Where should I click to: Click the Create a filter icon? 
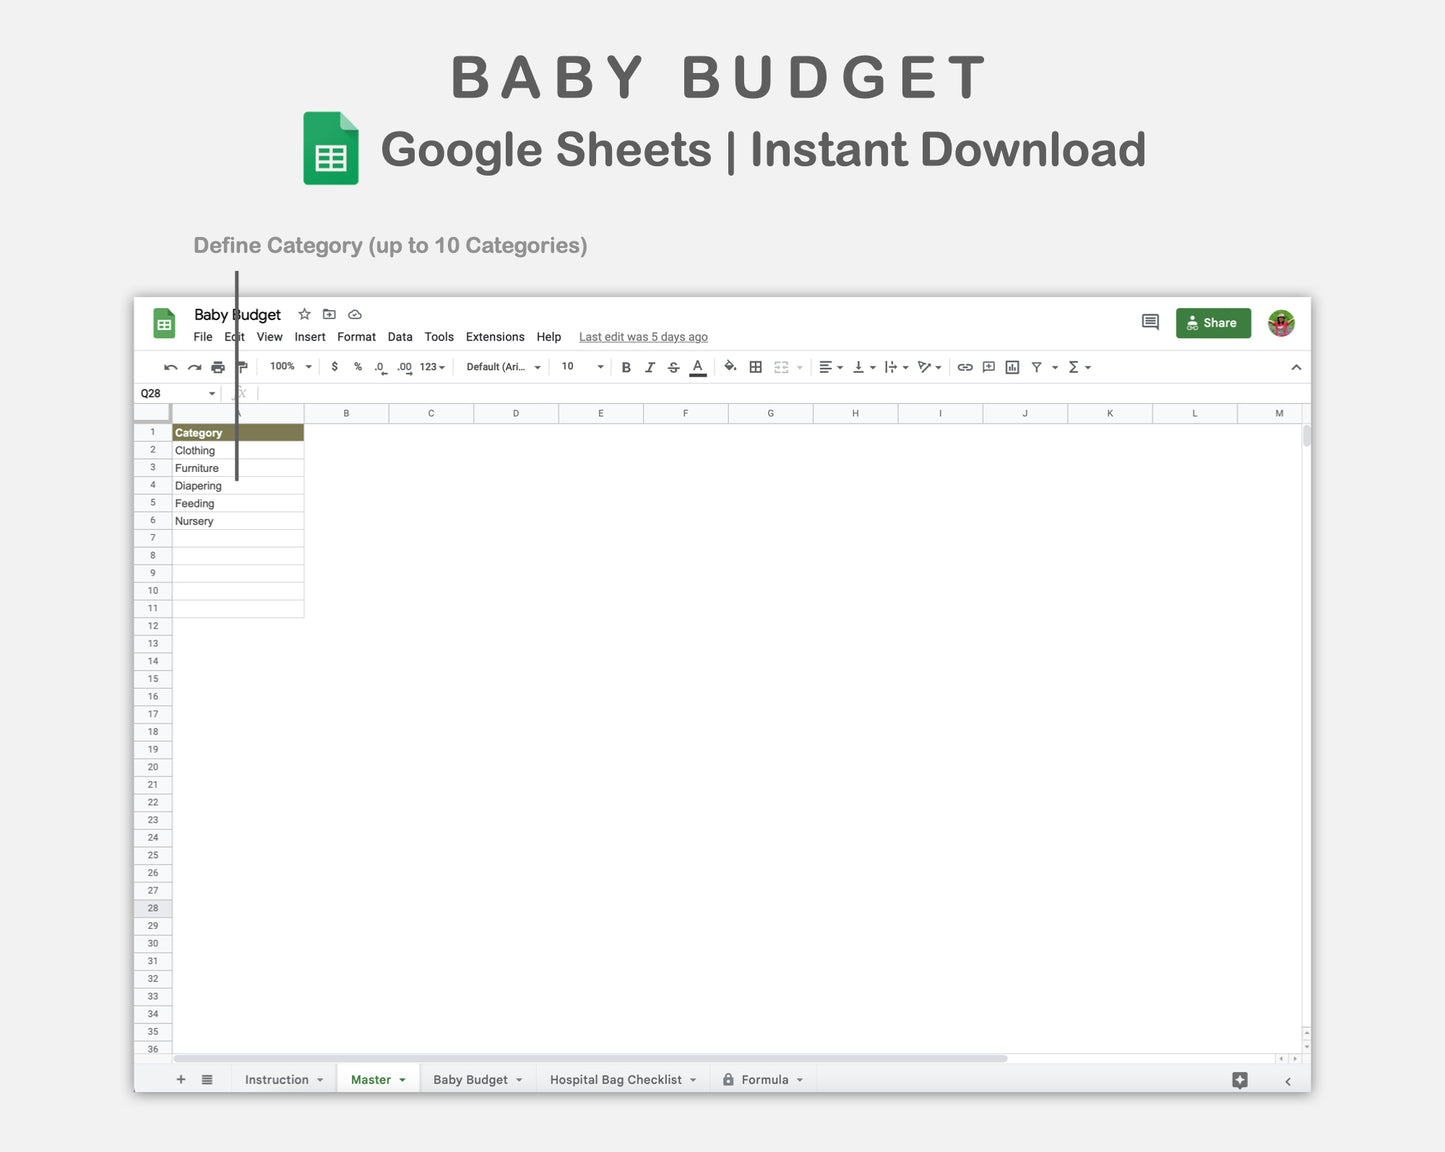coord(1037,366)
